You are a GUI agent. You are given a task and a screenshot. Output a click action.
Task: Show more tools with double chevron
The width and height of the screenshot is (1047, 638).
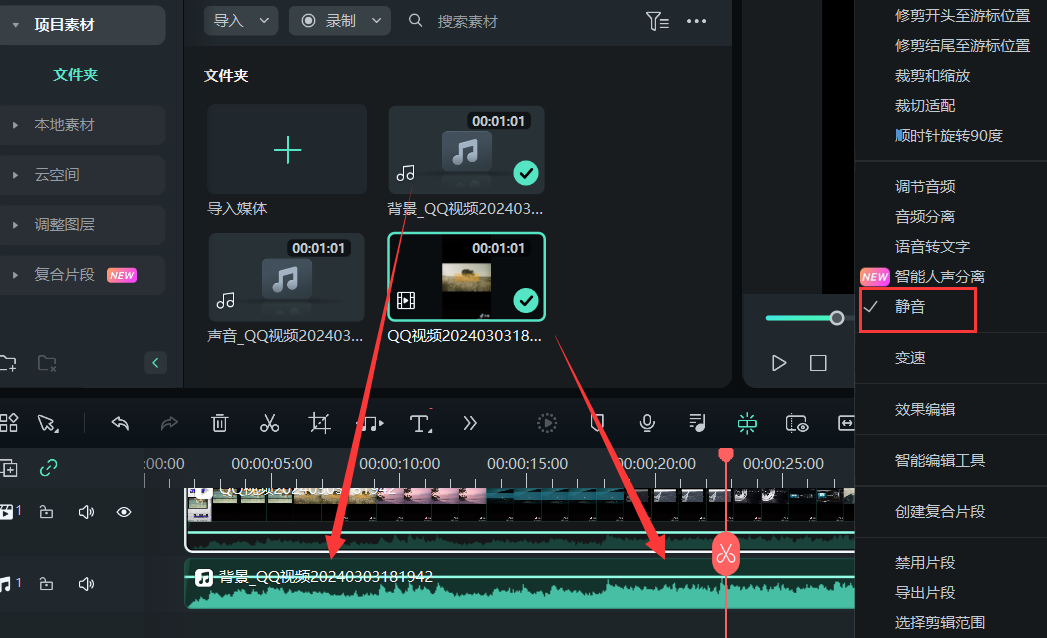pos(470,423)
